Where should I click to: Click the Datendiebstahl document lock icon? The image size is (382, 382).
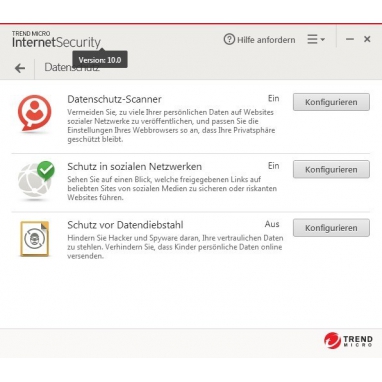[35, 239]
